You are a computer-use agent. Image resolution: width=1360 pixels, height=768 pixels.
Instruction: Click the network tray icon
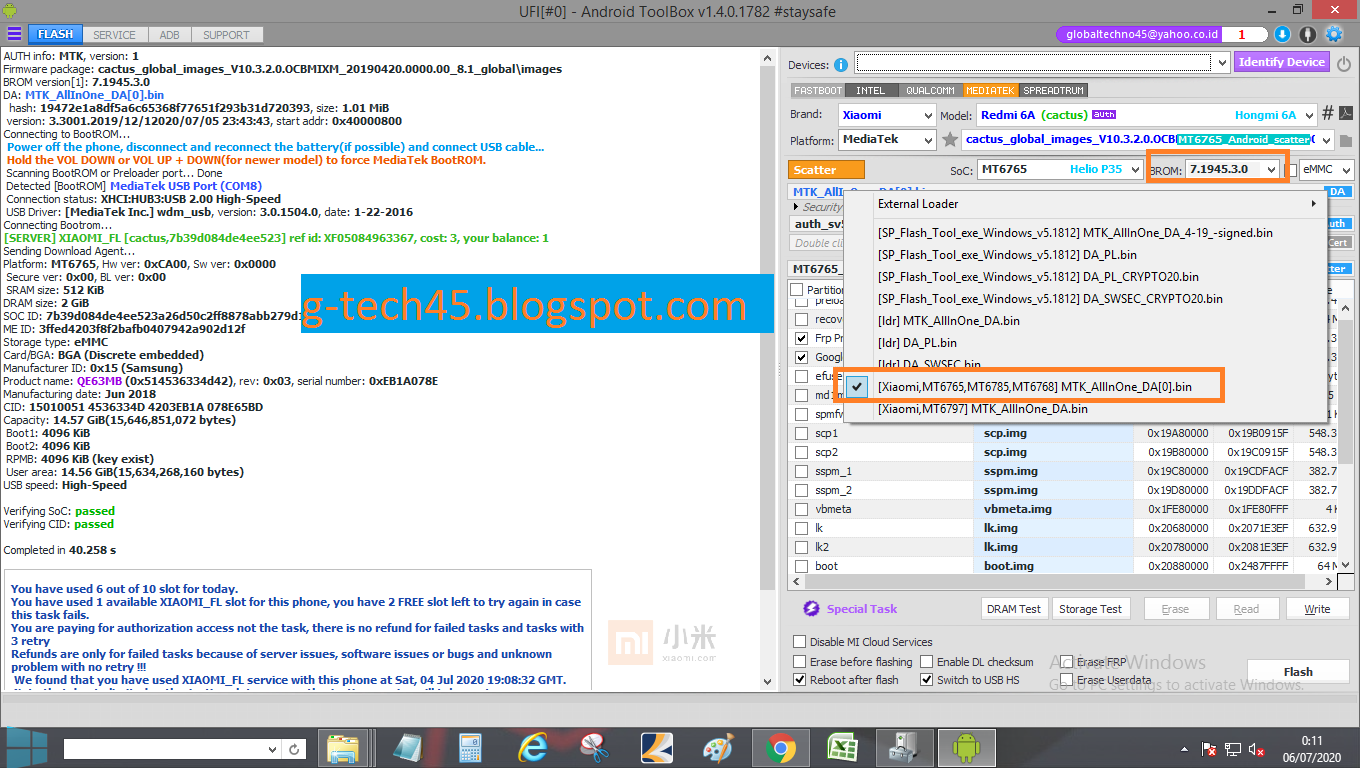pos(1233,749)
